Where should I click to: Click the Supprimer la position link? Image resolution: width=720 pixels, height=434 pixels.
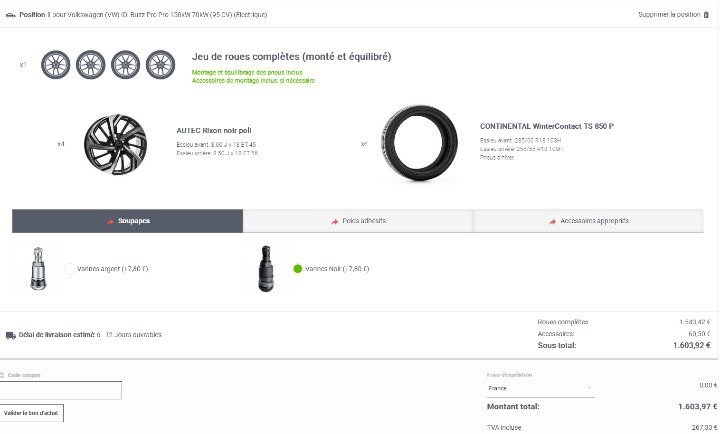(x=668, y=15)
